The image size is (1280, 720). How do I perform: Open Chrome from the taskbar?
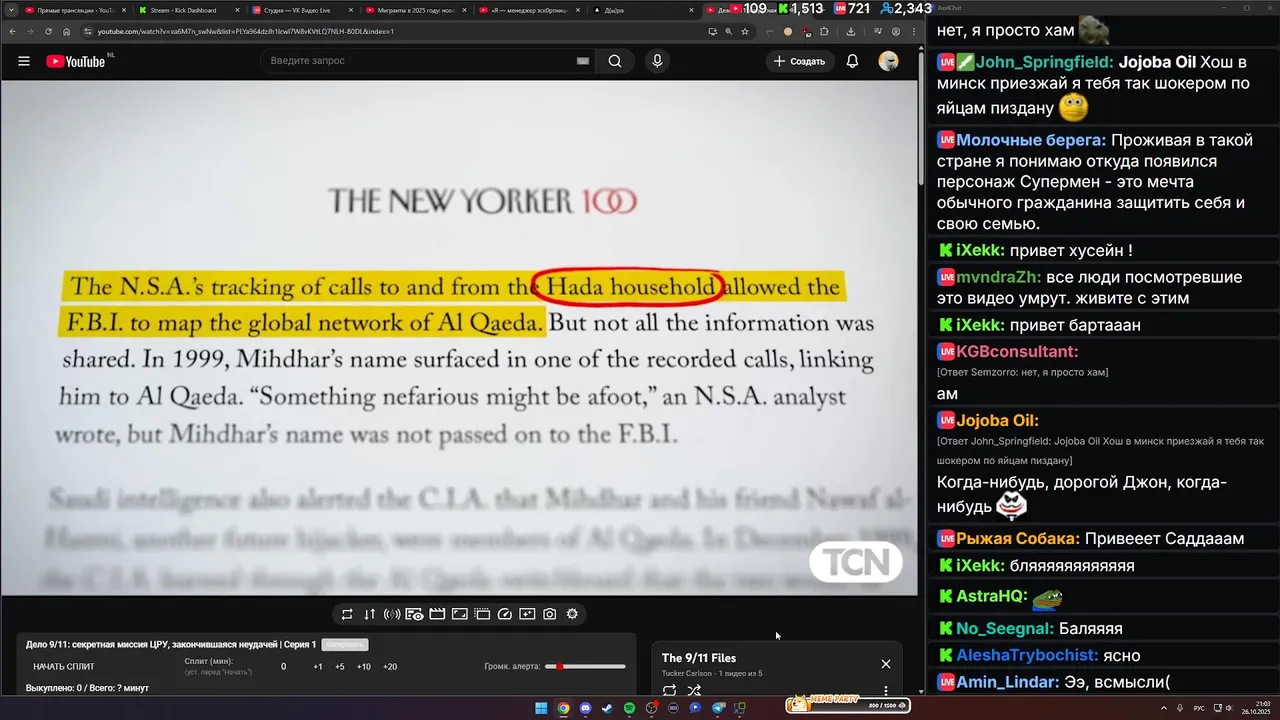(x=563, y=708)
